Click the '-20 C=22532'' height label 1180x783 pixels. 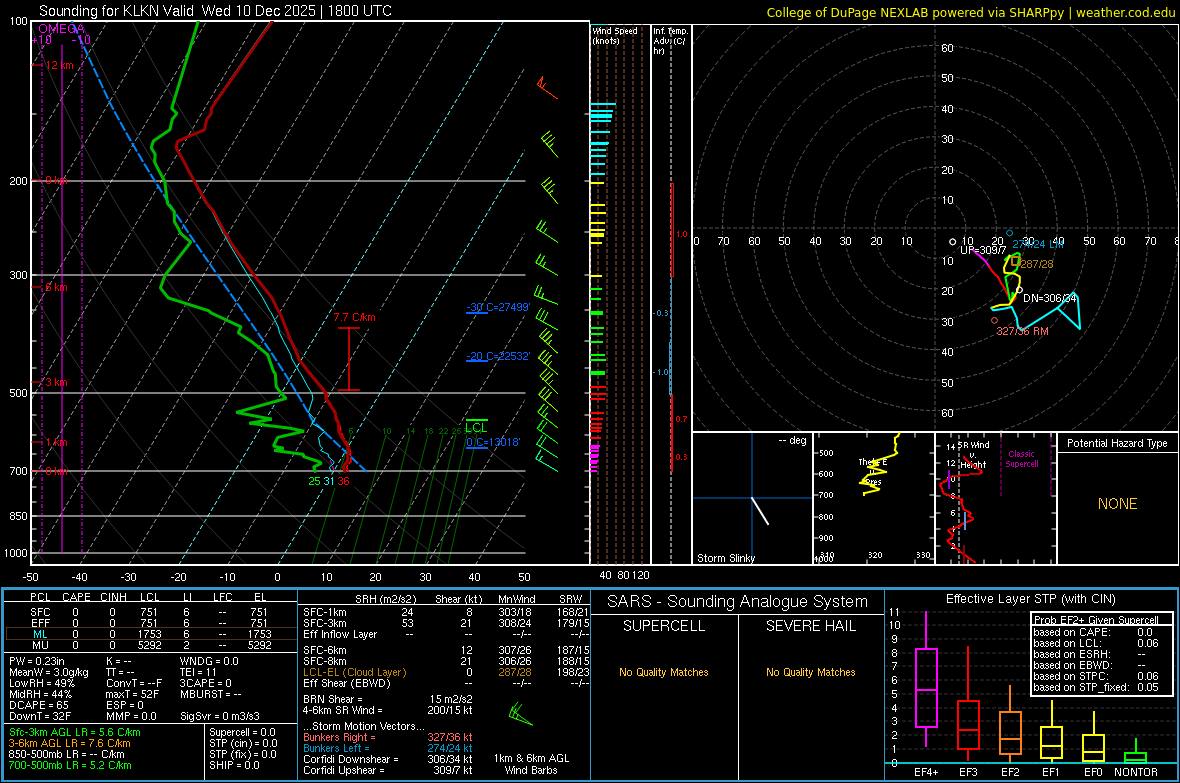pyautogui.click(x=498, y=356)
